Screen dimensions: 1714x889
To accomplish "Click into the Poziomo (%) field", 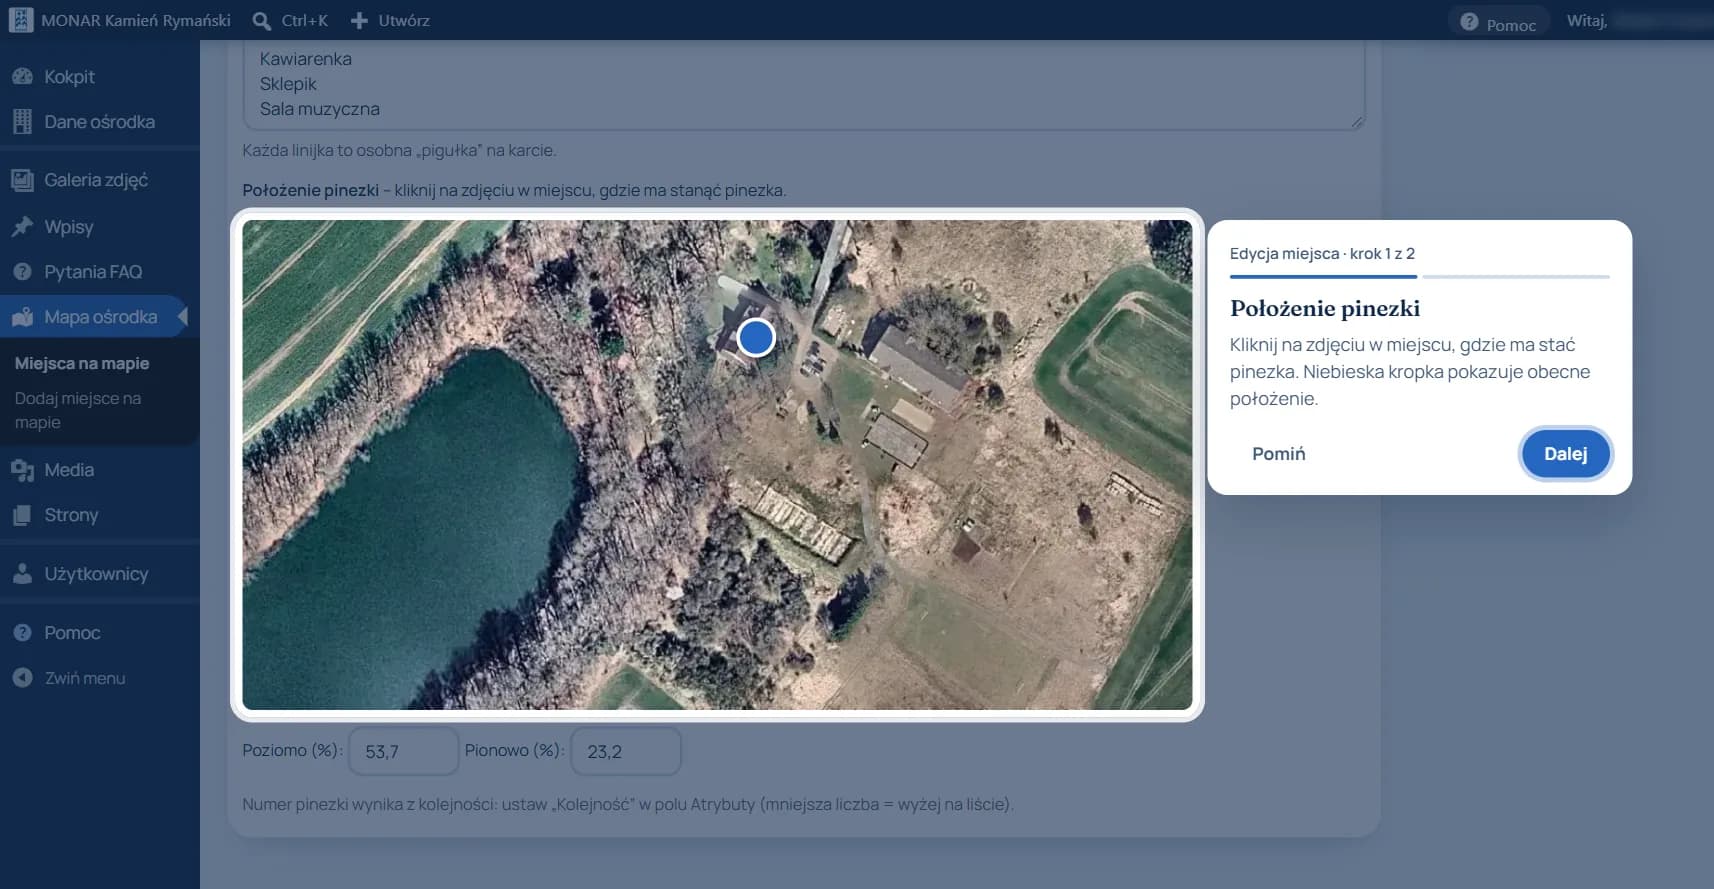I will pos(403,751).
